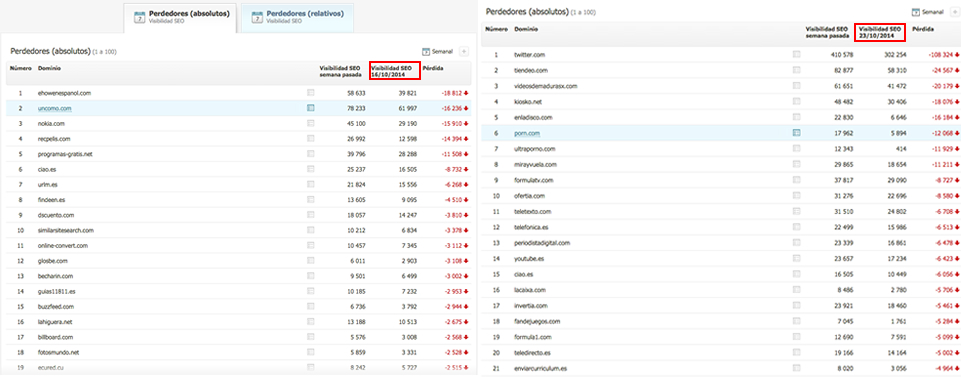Click row icon for invertia.com
Screen dimensions: 961x379
pos(796,305)
